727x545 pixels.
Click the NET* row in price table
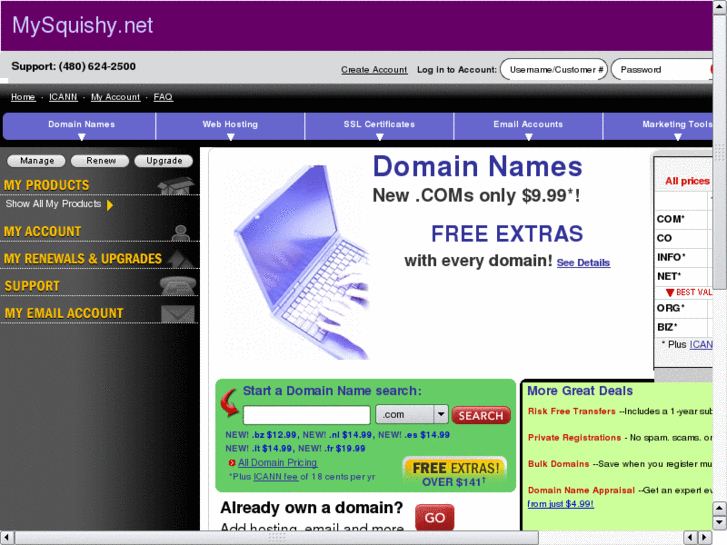coord(684,276)
